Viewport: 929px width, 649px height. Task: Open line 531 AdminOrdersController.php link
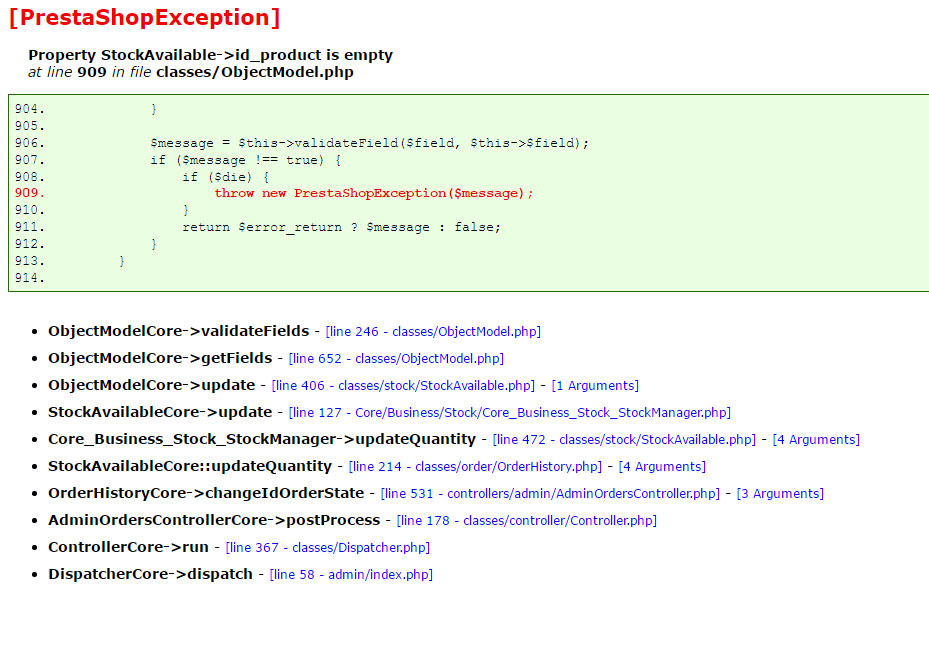tap(550, 493)
